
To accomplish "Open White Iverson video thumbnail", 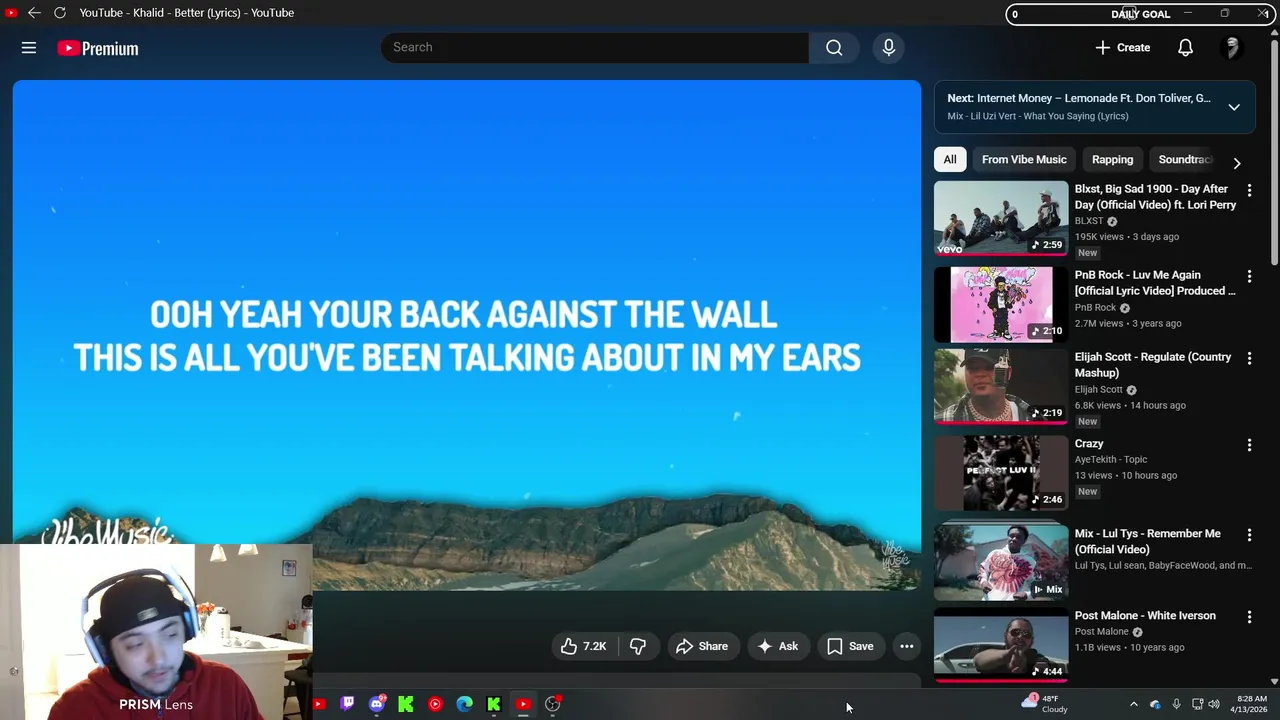I will pyautogui.click(x=1001, y=645).
